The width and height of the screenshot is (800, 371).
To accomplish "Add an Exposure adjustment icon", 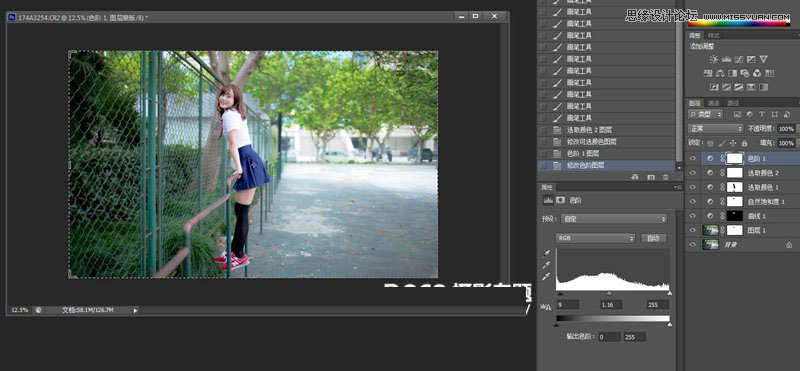I will click(x=751, y=60).
